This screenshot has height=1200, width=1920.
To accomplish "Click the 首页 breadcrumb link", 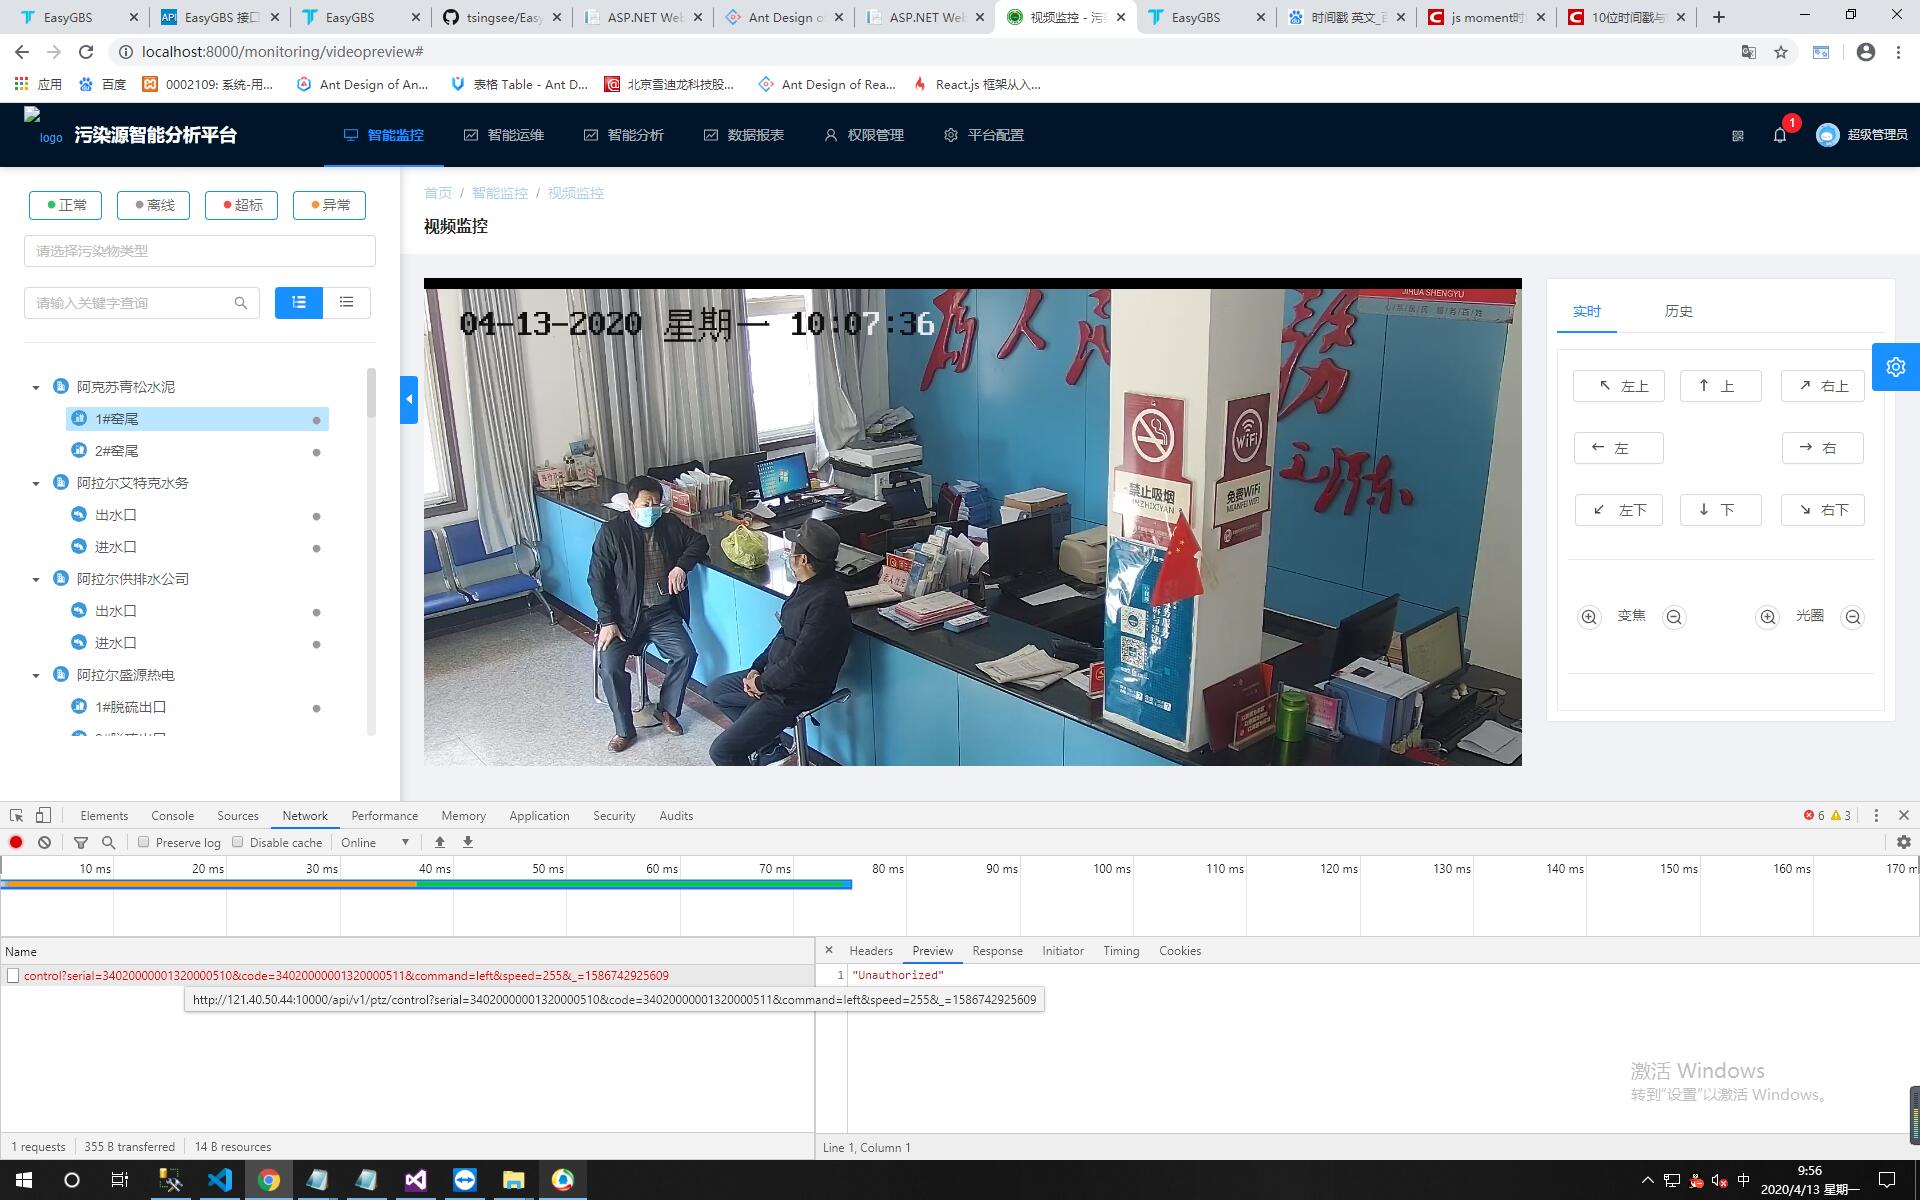I will coord(437,193).
